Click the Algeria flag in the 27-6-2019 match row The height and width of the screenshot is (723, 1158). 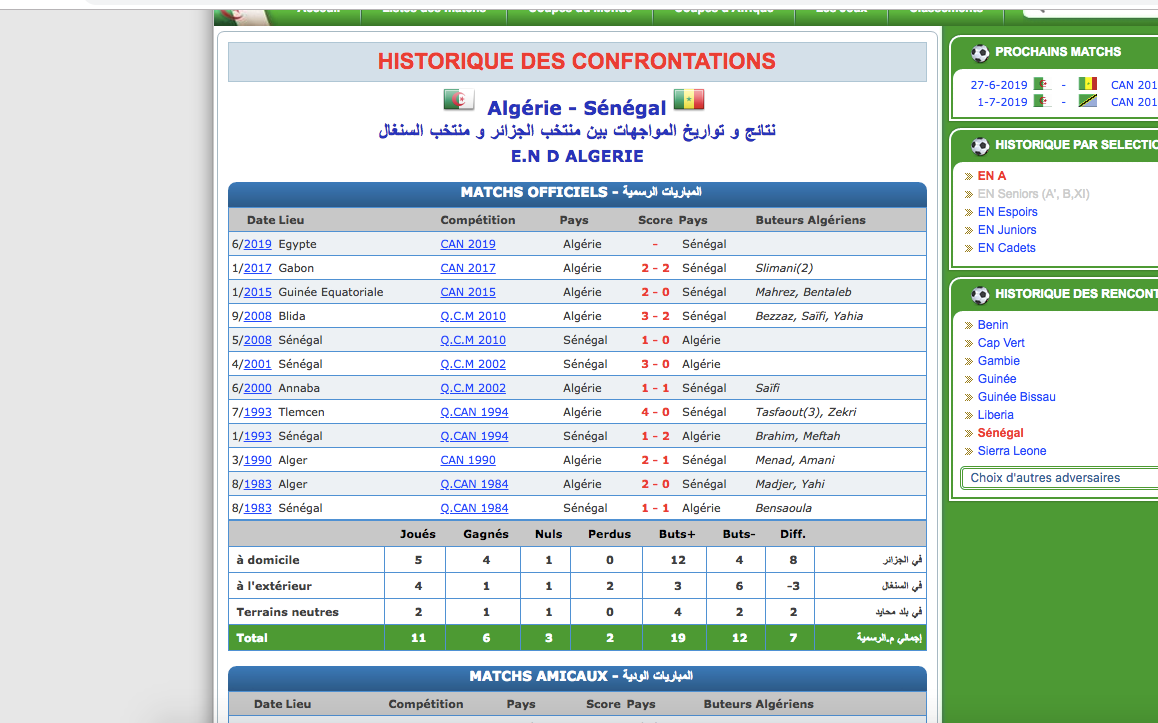click(x=1041, y=85)
